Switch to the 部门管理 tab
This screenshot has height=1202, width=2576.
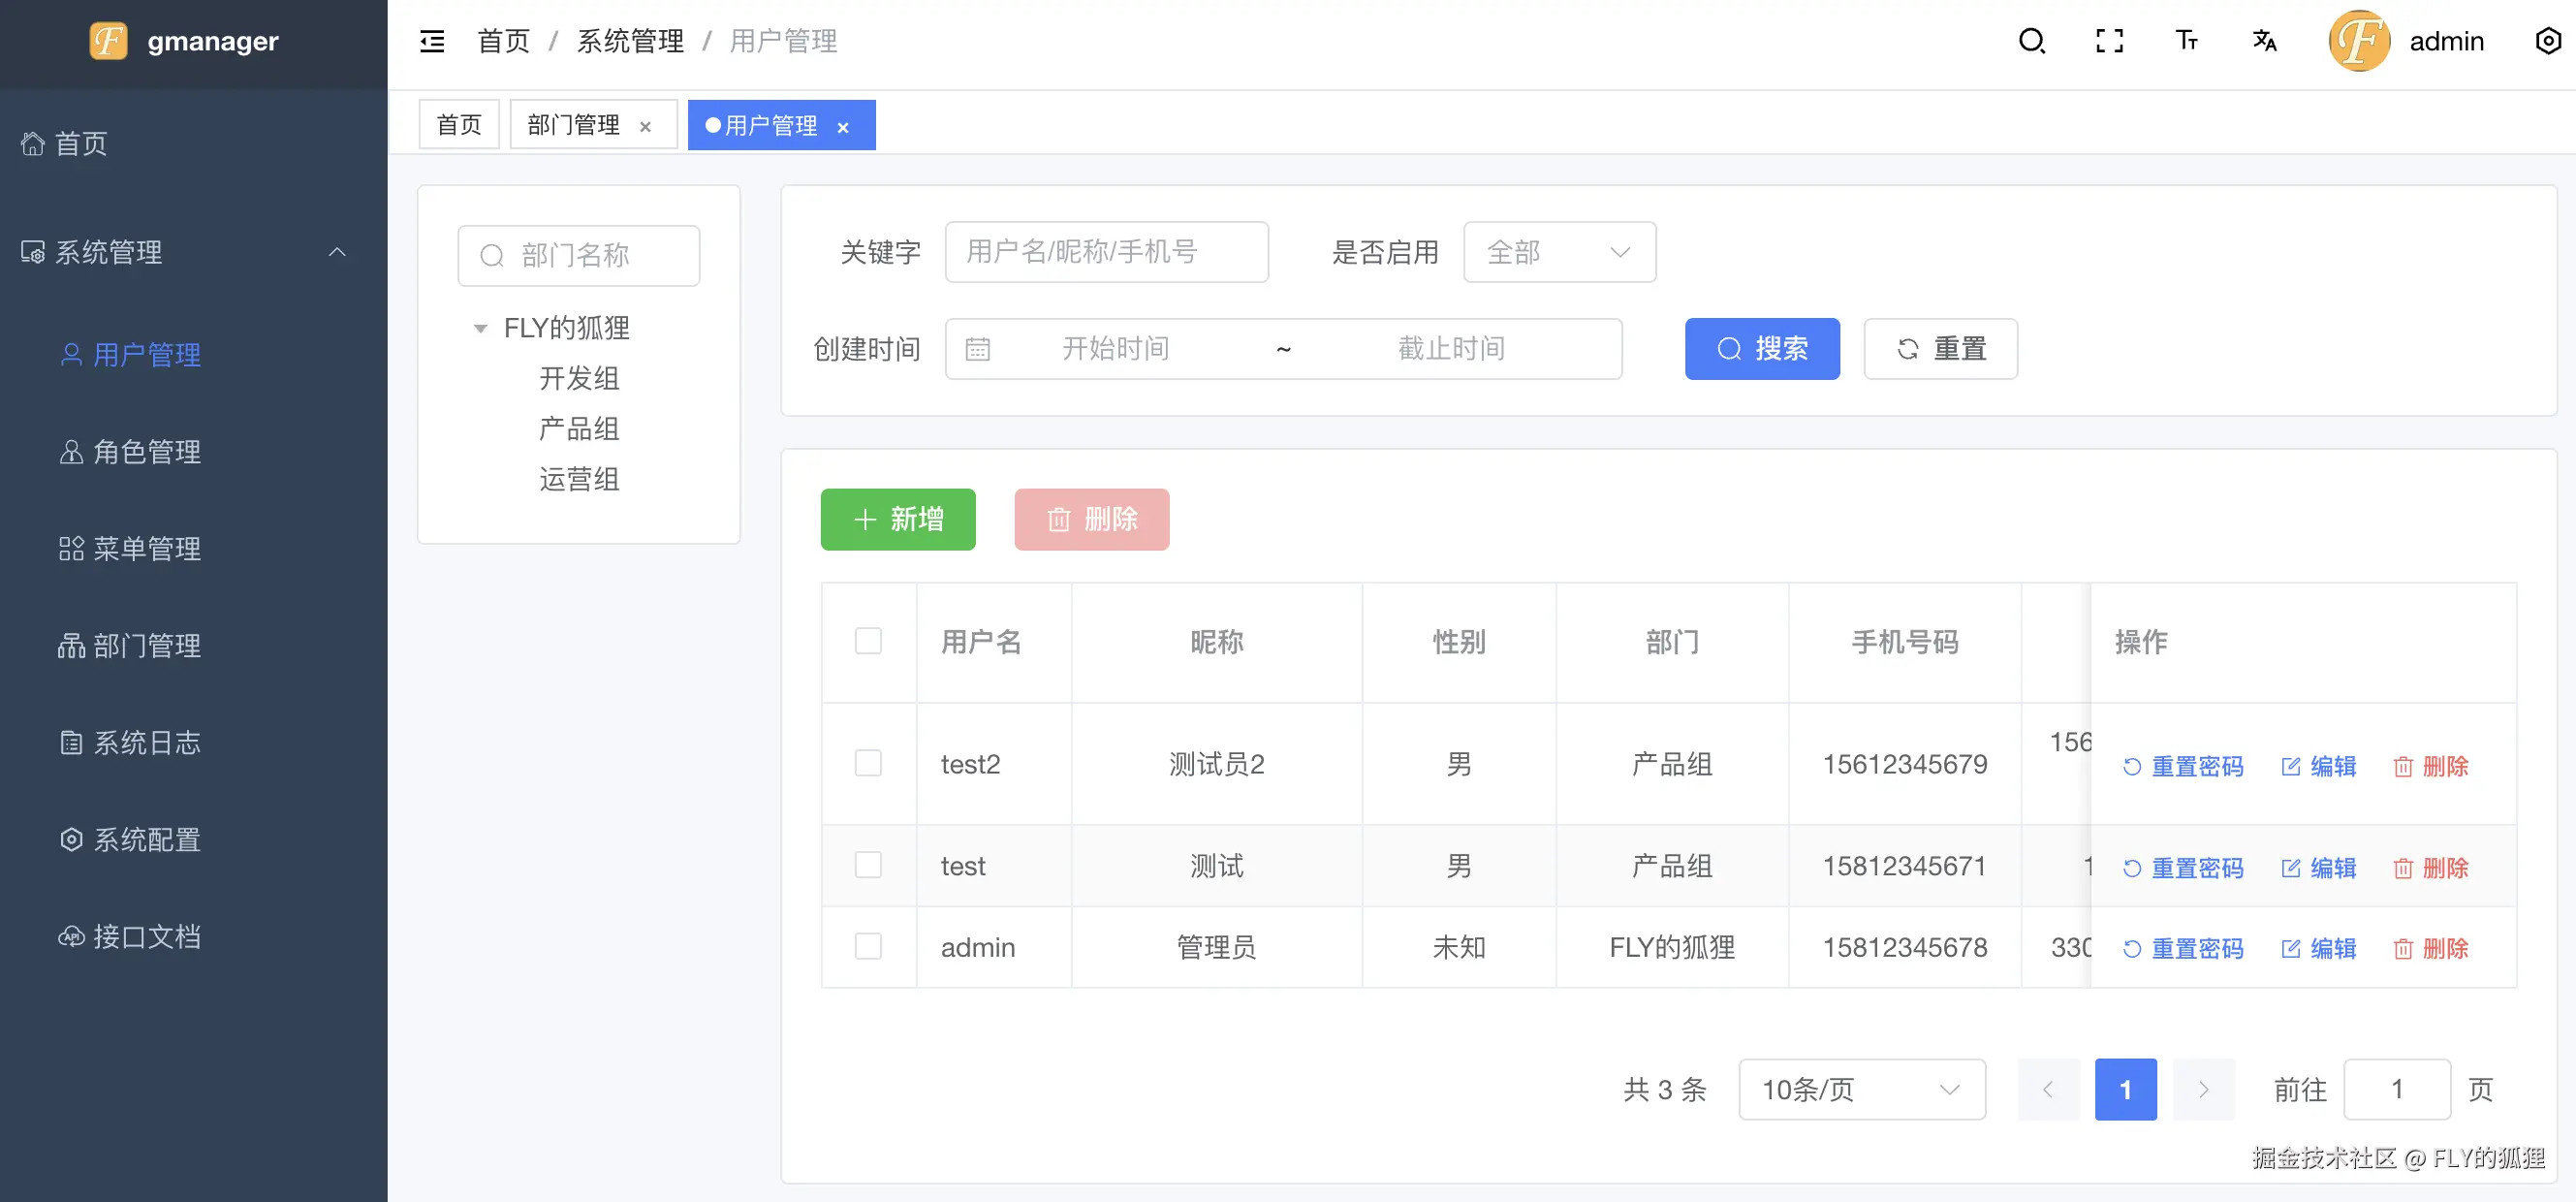pos(574,125)
